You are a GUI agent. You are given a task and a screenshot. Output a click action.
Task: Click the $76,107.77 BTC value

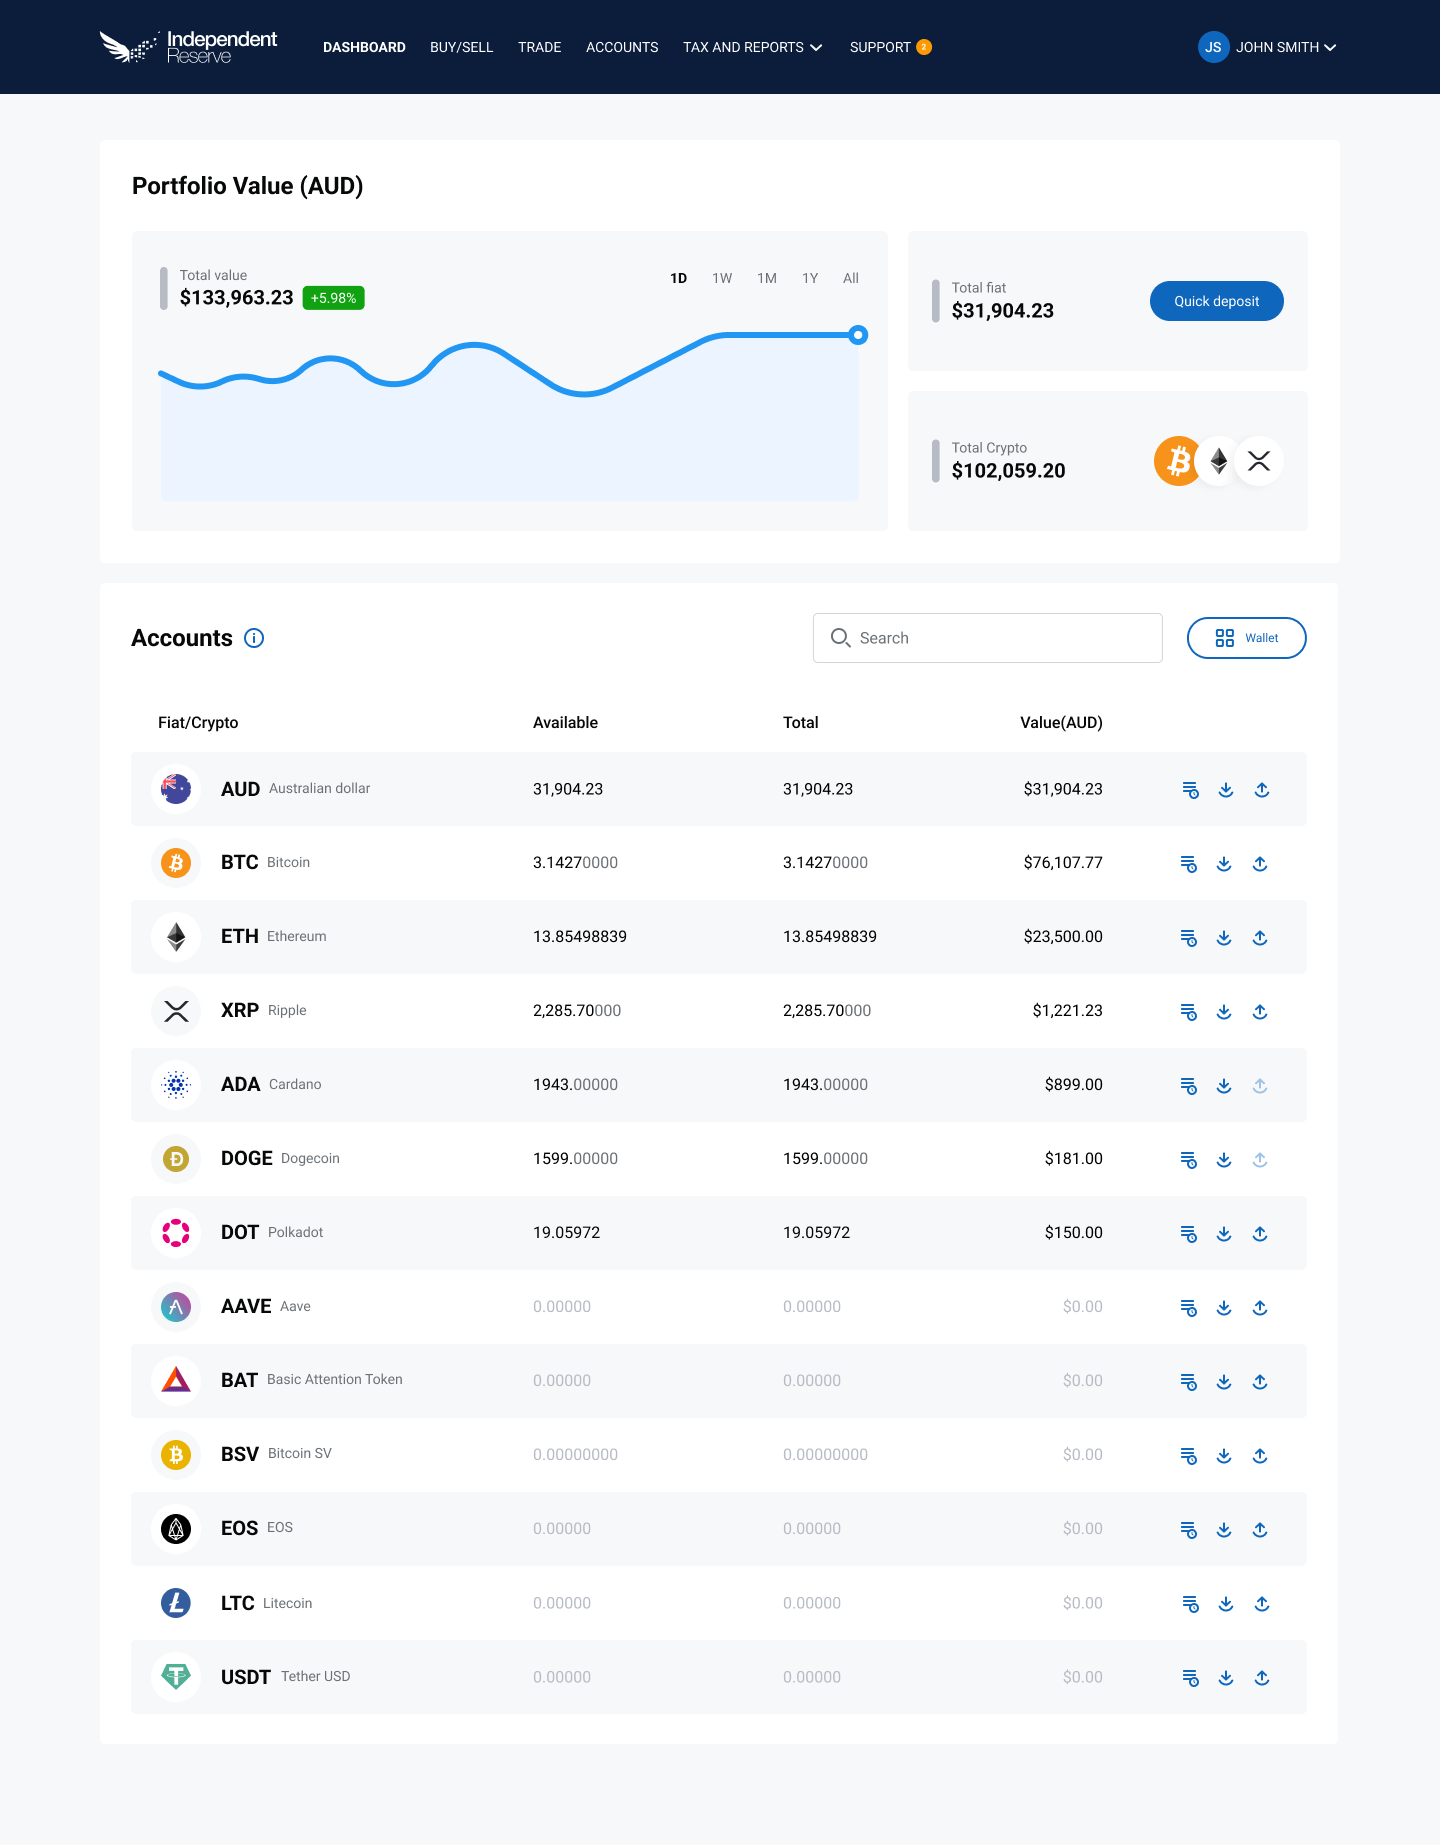pos(1063,862)
